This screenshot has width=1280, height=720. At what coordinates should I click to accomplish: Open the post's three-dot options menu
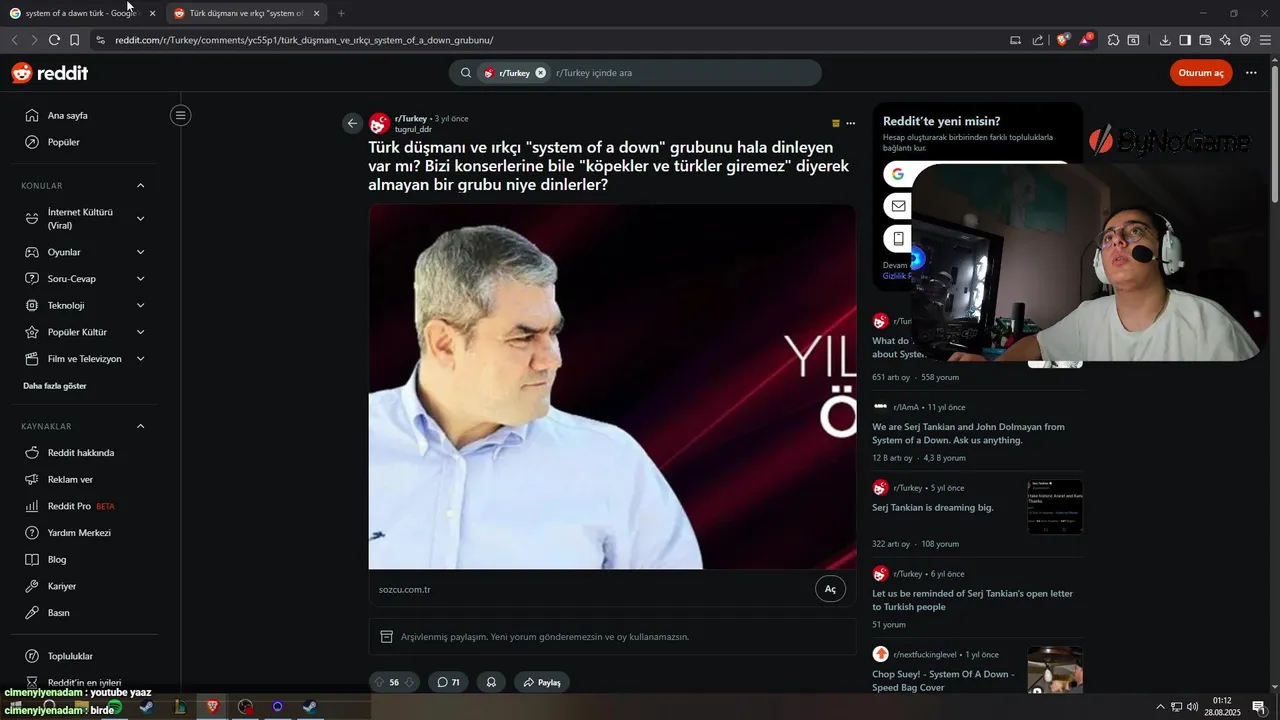[851, 123]
